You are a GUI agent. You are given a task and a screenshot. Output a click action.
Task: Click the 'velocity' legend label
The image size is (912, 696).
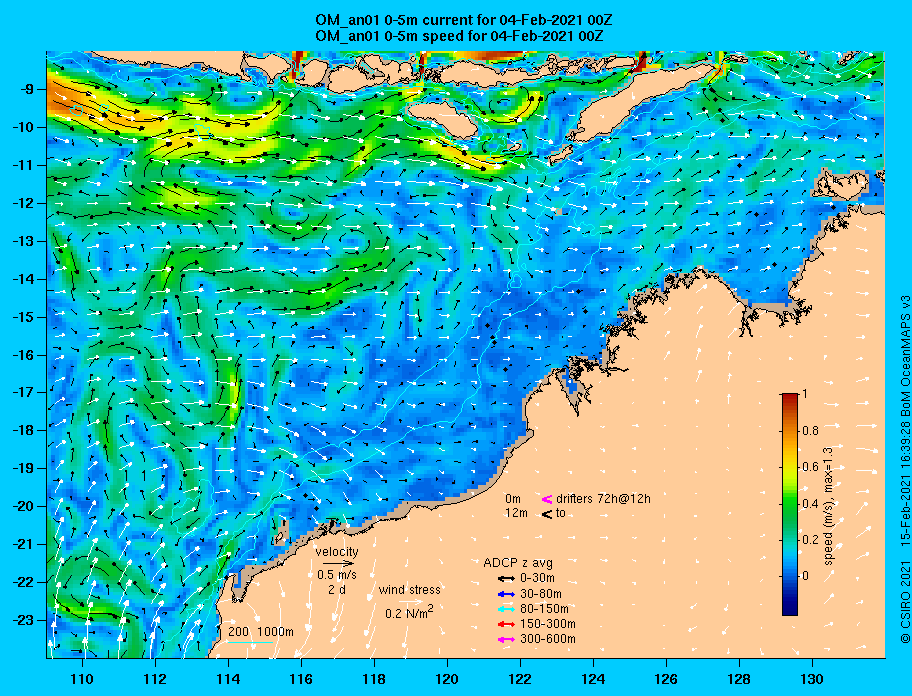pos(337,552)
